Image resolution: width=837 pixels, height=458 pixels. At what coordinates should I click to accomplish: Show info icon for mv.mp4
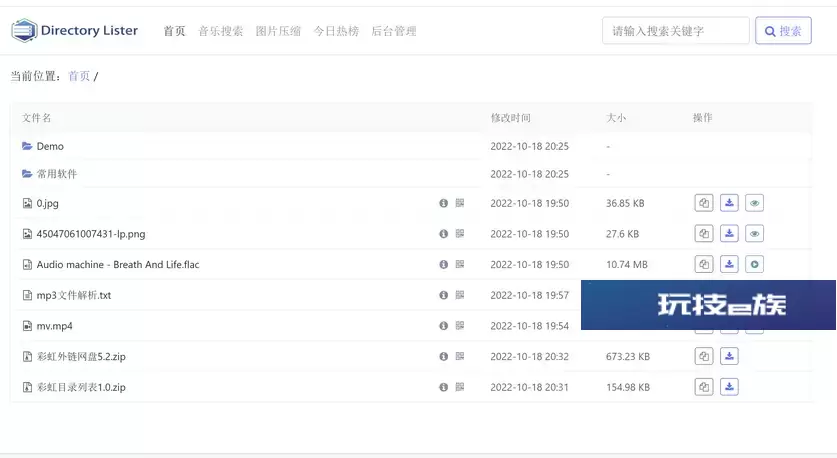click(443, 326)
